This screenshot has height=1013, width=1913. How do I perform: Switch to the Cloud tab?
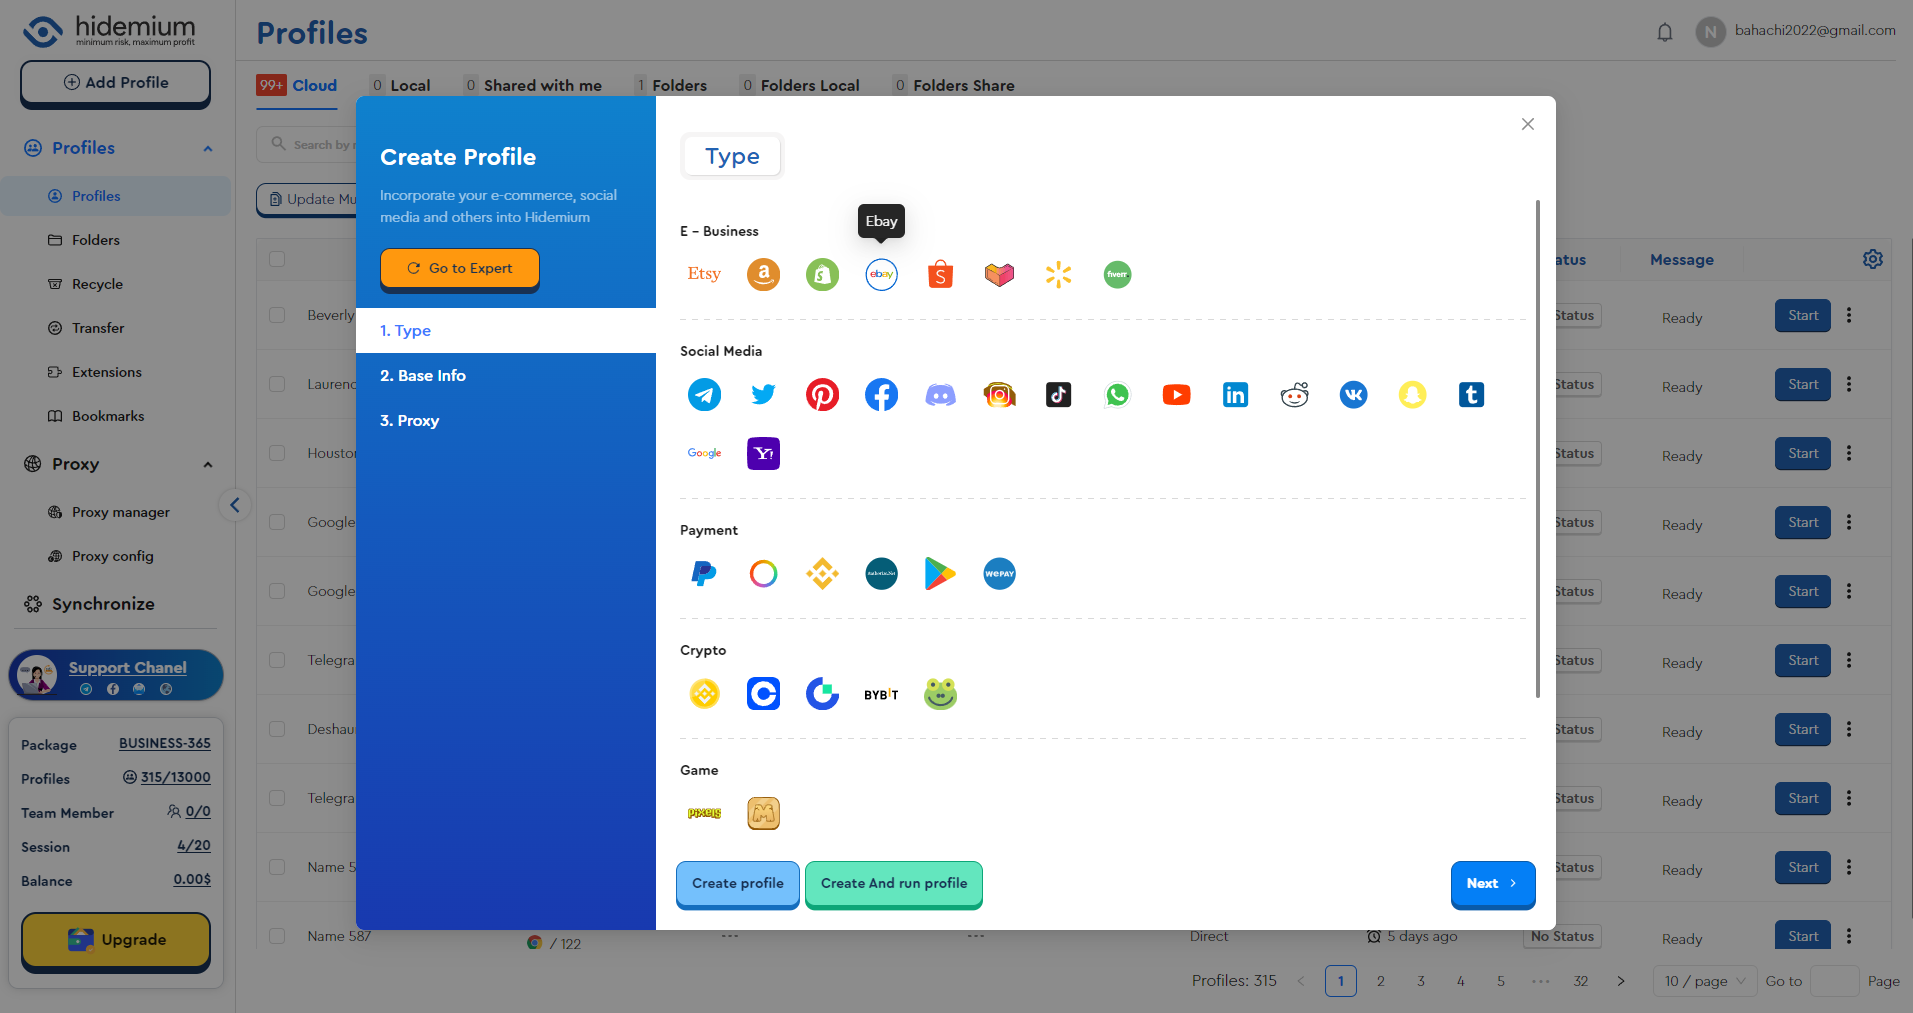(x=297, y=85)
